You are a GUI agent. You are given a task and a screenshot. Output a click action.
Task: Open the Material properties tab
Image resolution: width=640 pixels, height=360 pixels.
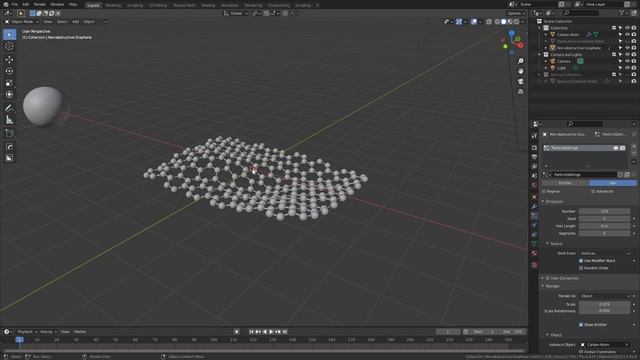(534, 253)
